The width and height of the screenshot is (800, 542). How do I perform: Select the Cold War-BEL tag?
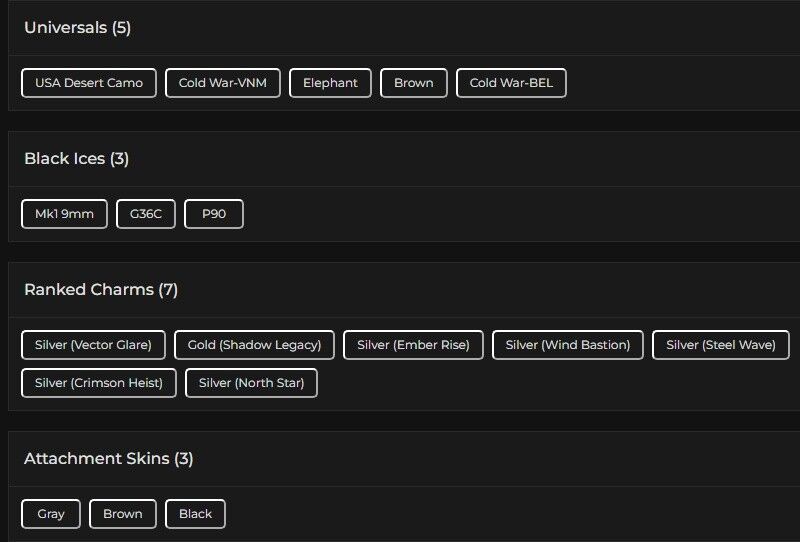[x=511, y=83]
